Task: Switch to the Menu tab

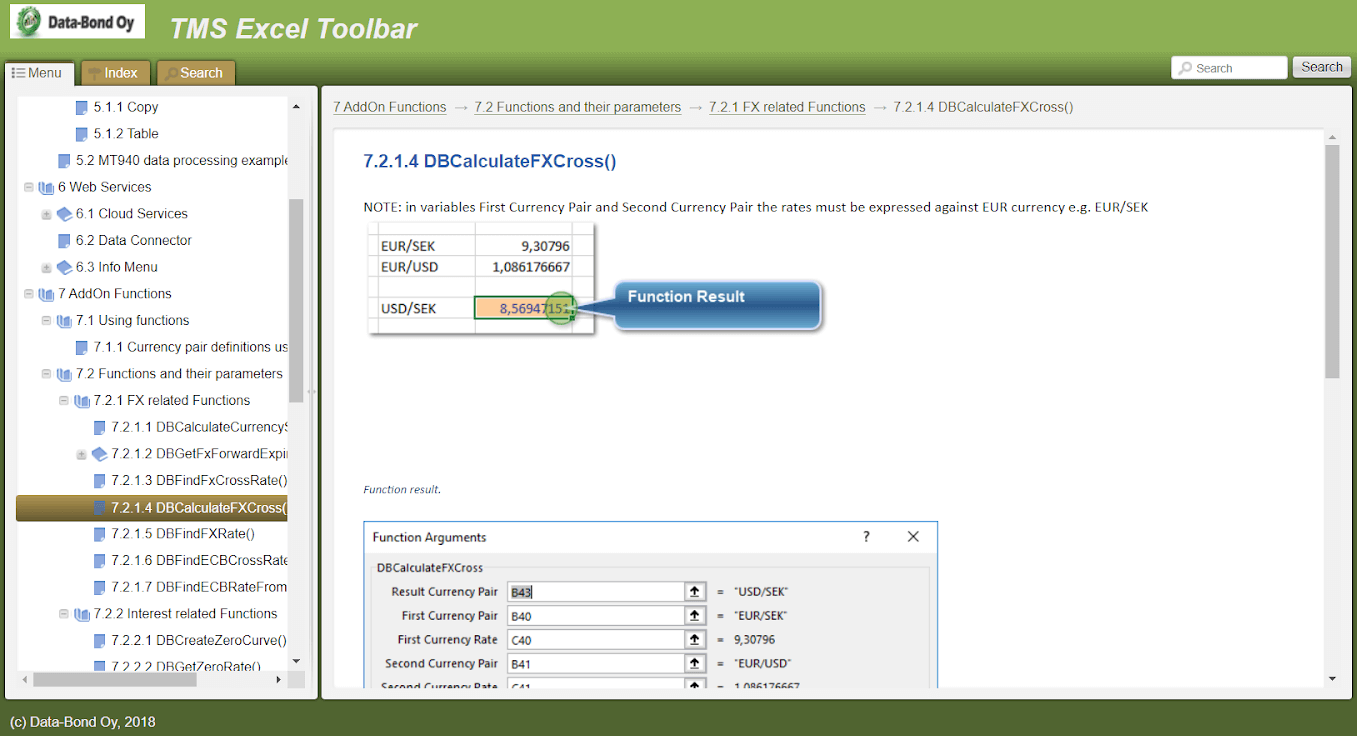Action: click(x=38, y=73)
